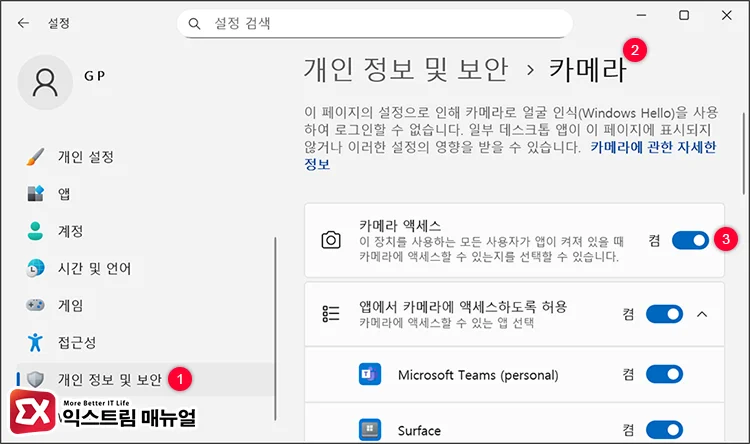
Task: Click the paintbrush personalization icon
Action: [x=35, y=156]
